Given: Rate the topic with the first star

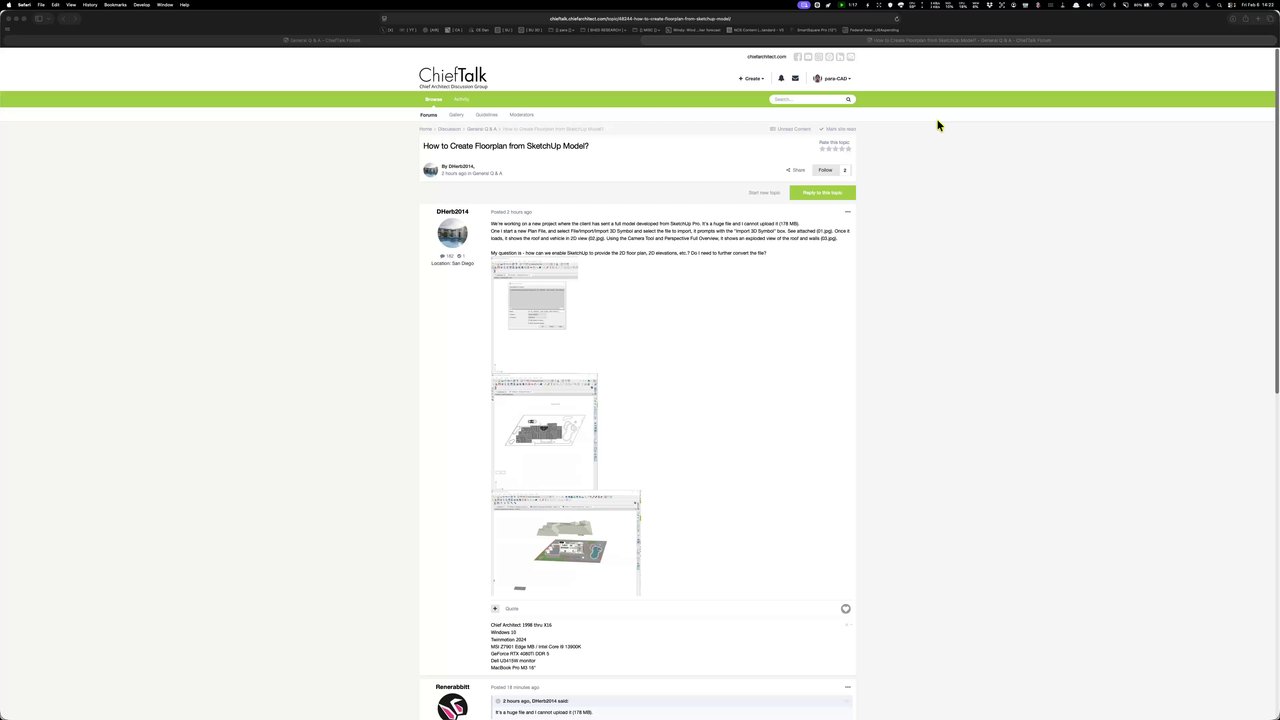Looking at the screenshot, I should point(822,149).
